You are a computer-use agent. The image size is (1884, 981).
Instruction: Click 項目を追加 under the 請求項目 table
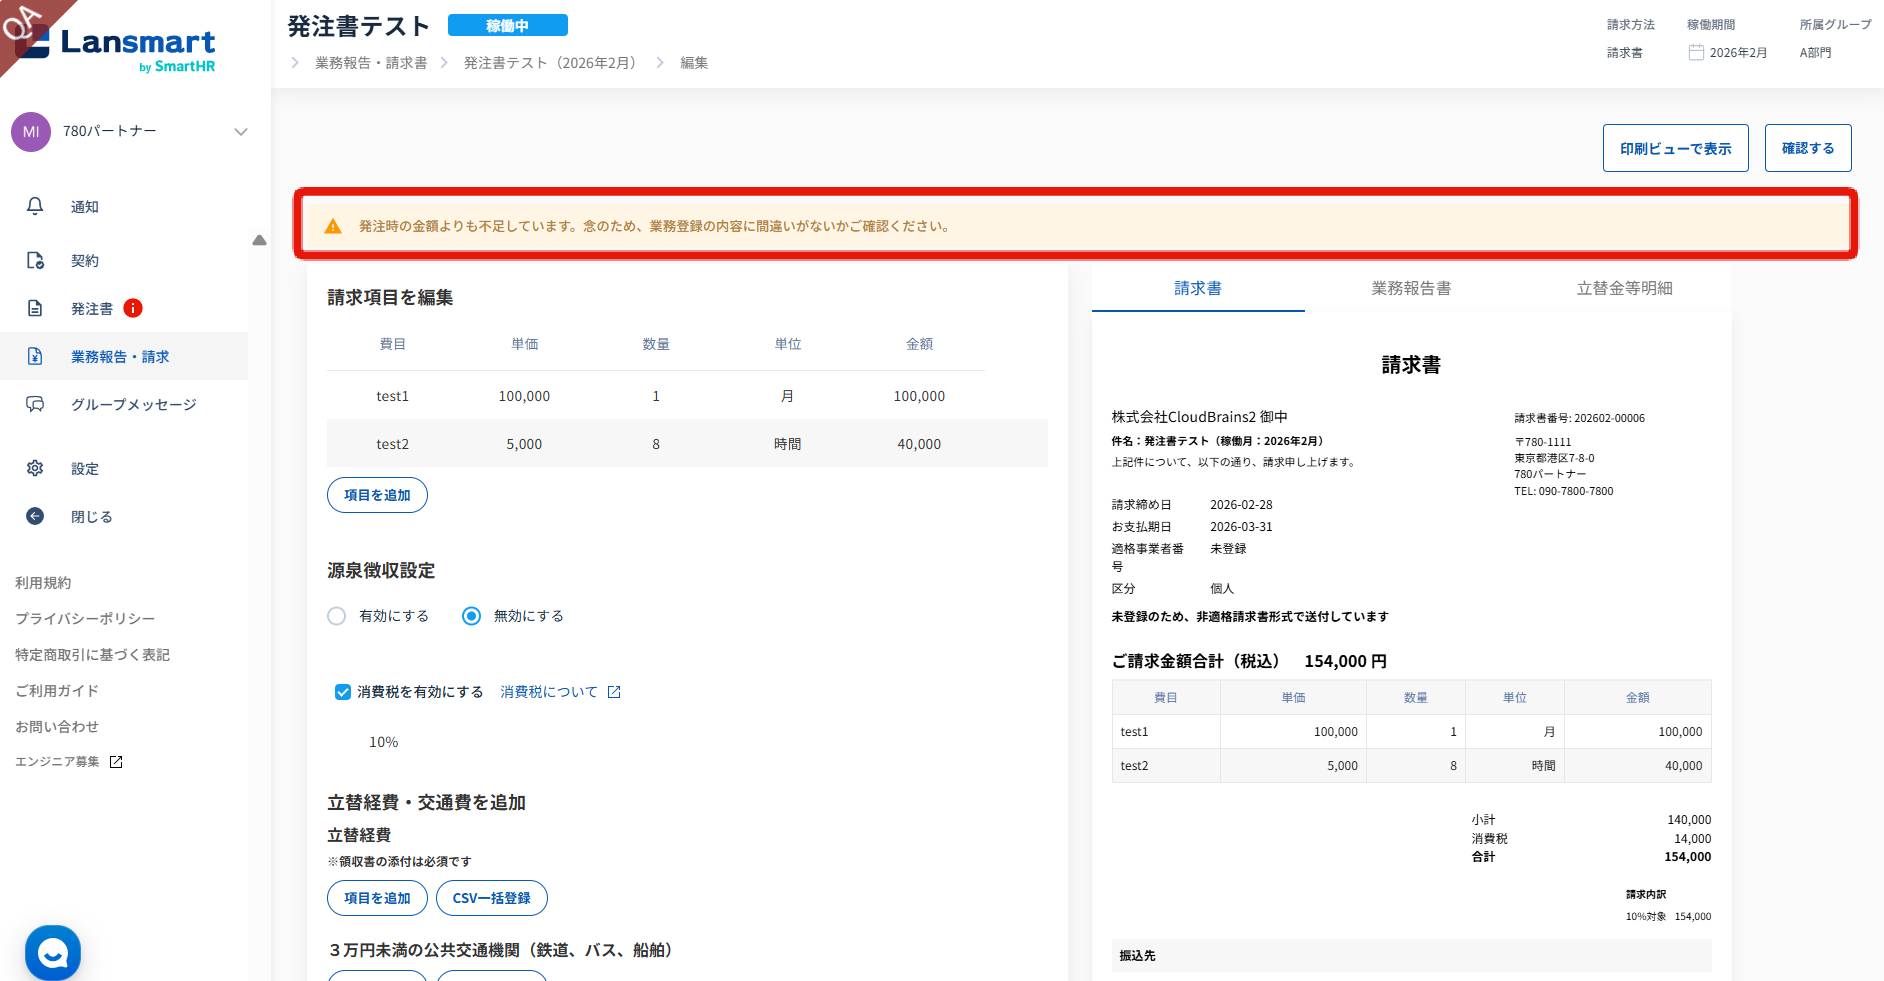(x=377, y=495)
